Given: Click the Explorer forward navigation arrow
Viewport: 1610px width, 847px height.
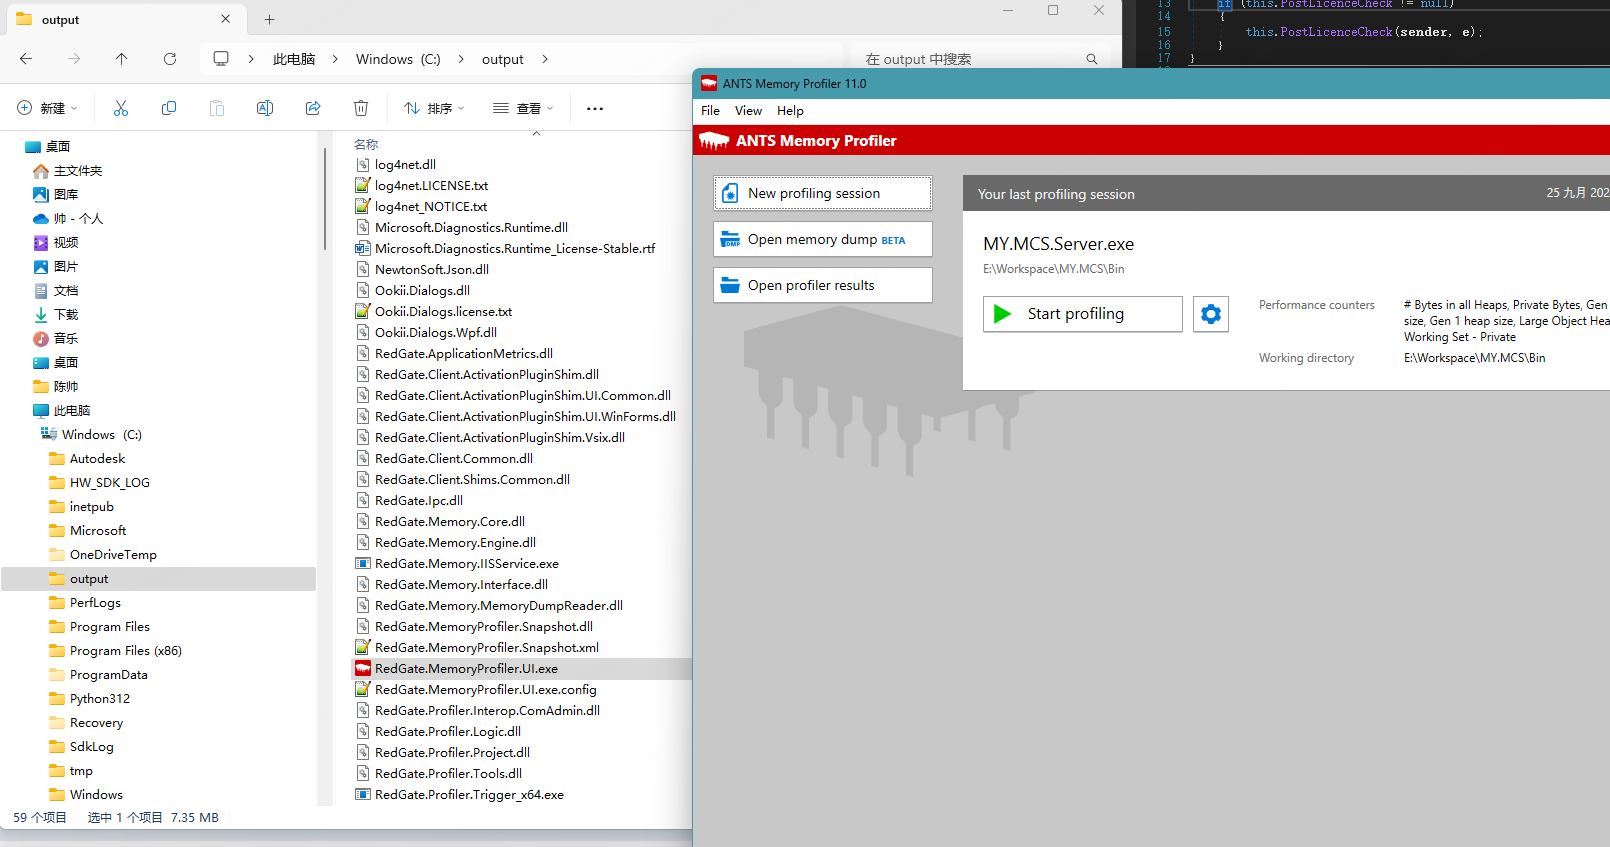Looking at the screenshot, I should [74, 59].
